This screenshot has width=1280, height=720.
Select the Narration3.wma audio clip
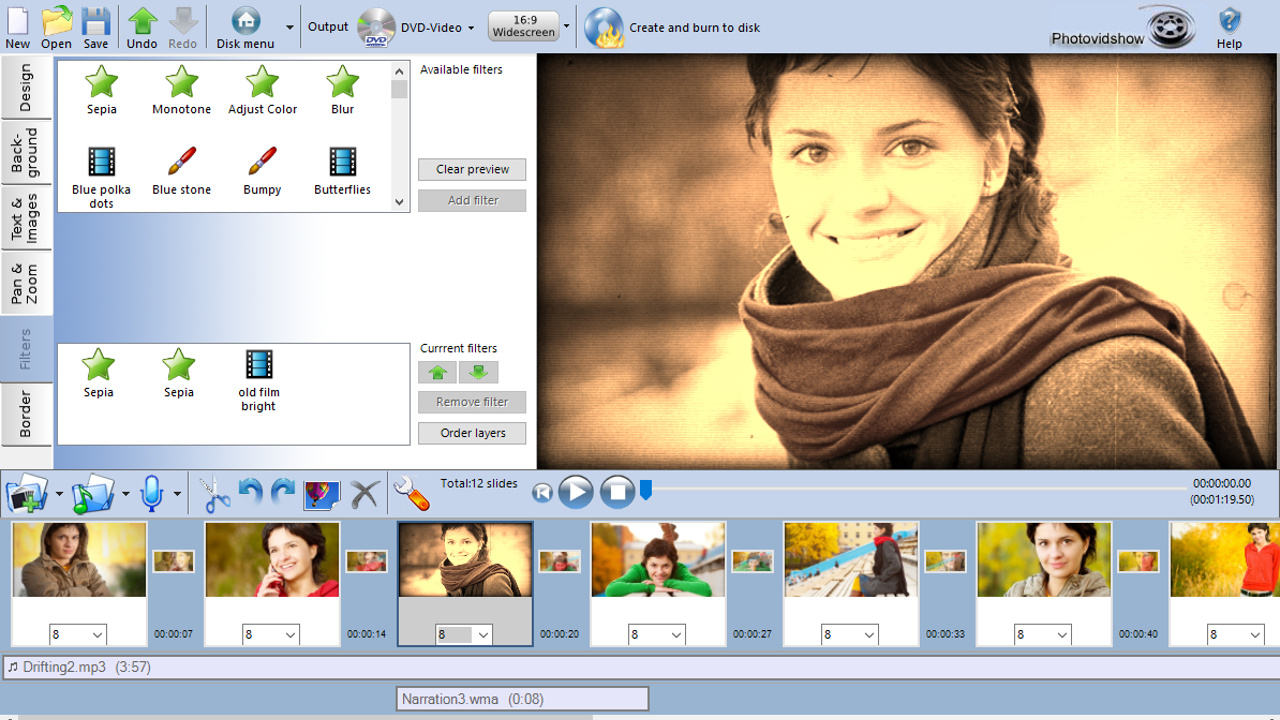tap(522, 698)
